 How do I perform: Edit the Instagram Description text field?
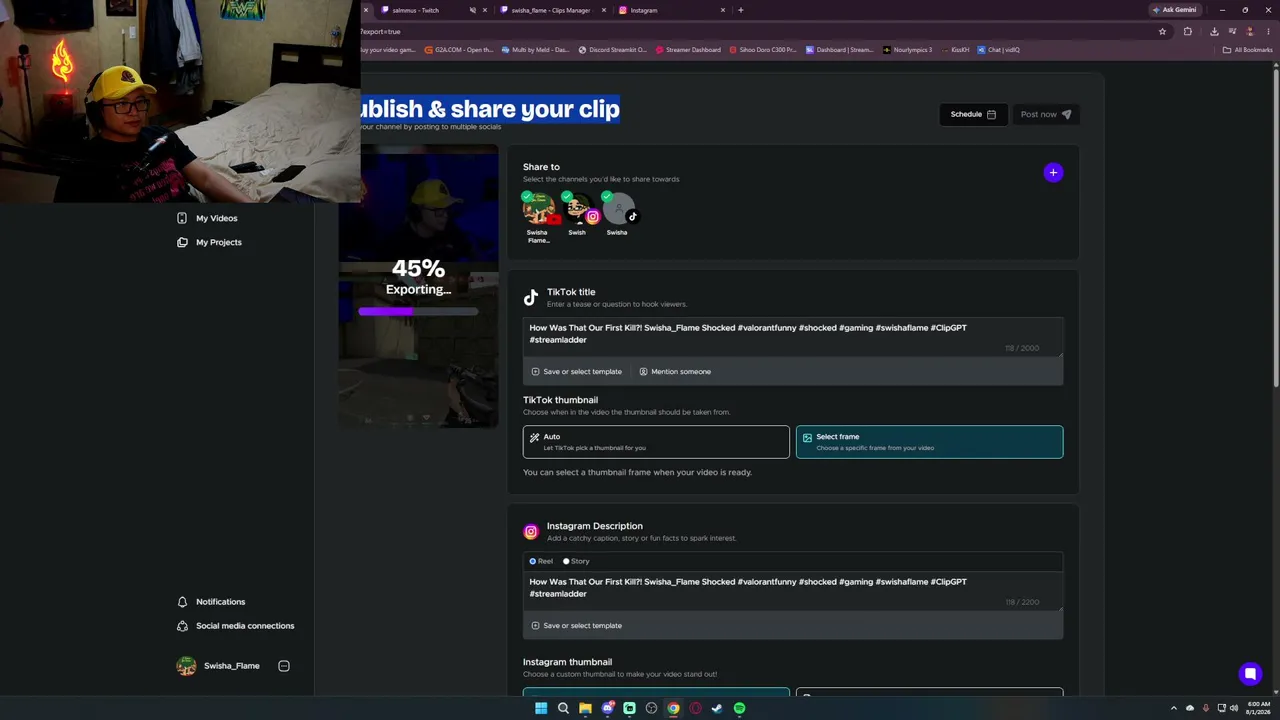tap(792, 591)
